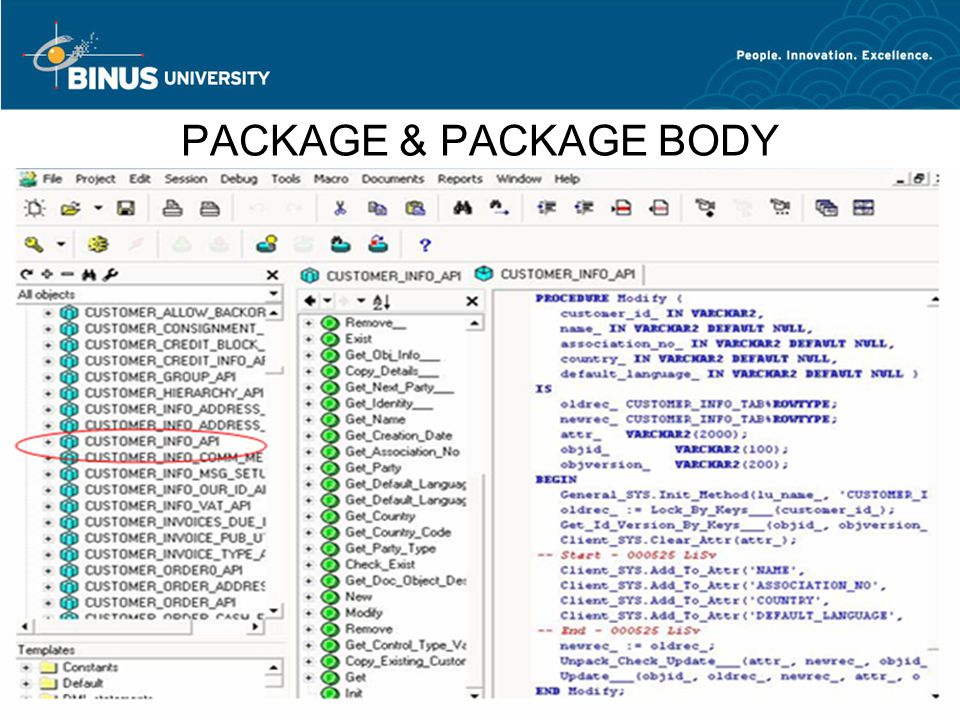Viewport: 960px width, 720px height.
Task: Select Get_Creation_Date in the procedure list
Action: 398,435
